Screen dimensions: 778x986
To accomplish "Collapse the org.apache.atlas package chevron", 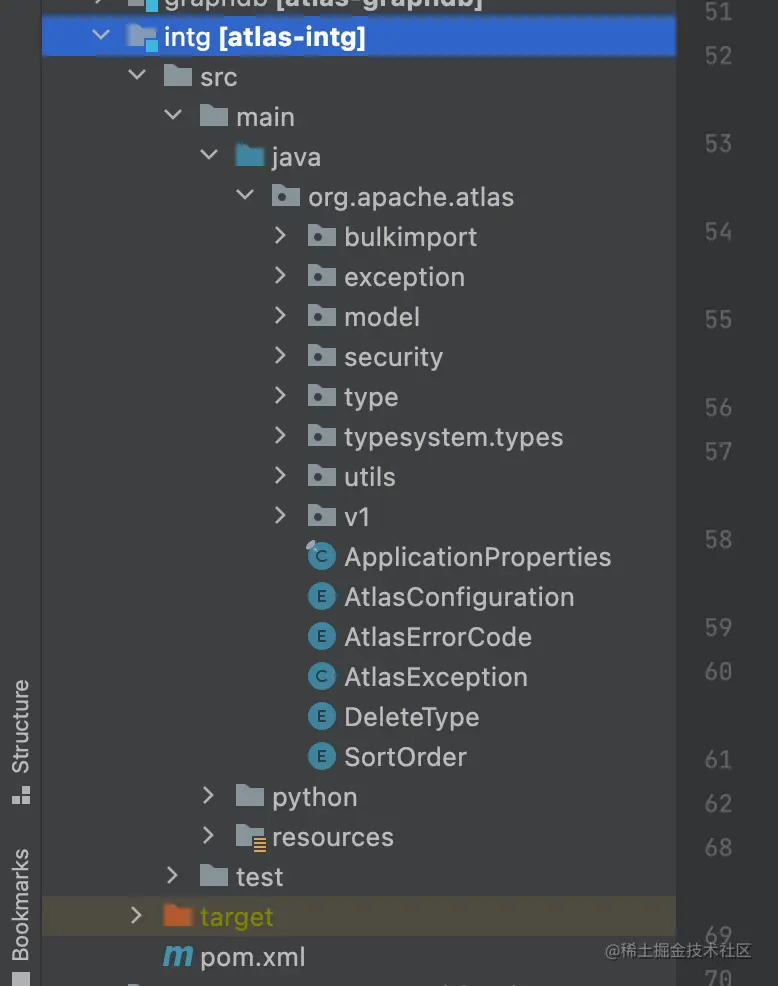I will pyautogui.click(x=245, y=195).
